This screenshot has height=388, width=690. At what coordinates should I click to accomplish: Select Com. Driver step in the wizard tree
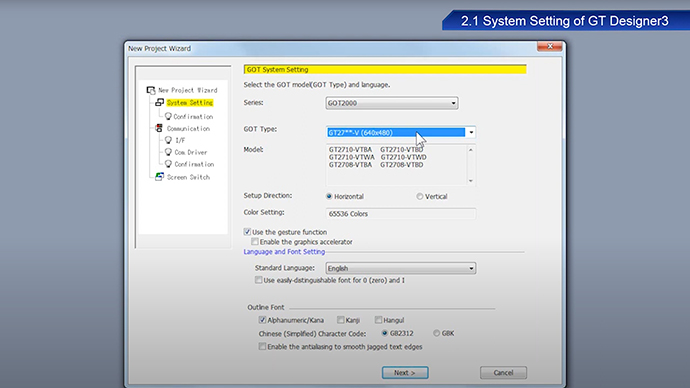tap(191, 152)
